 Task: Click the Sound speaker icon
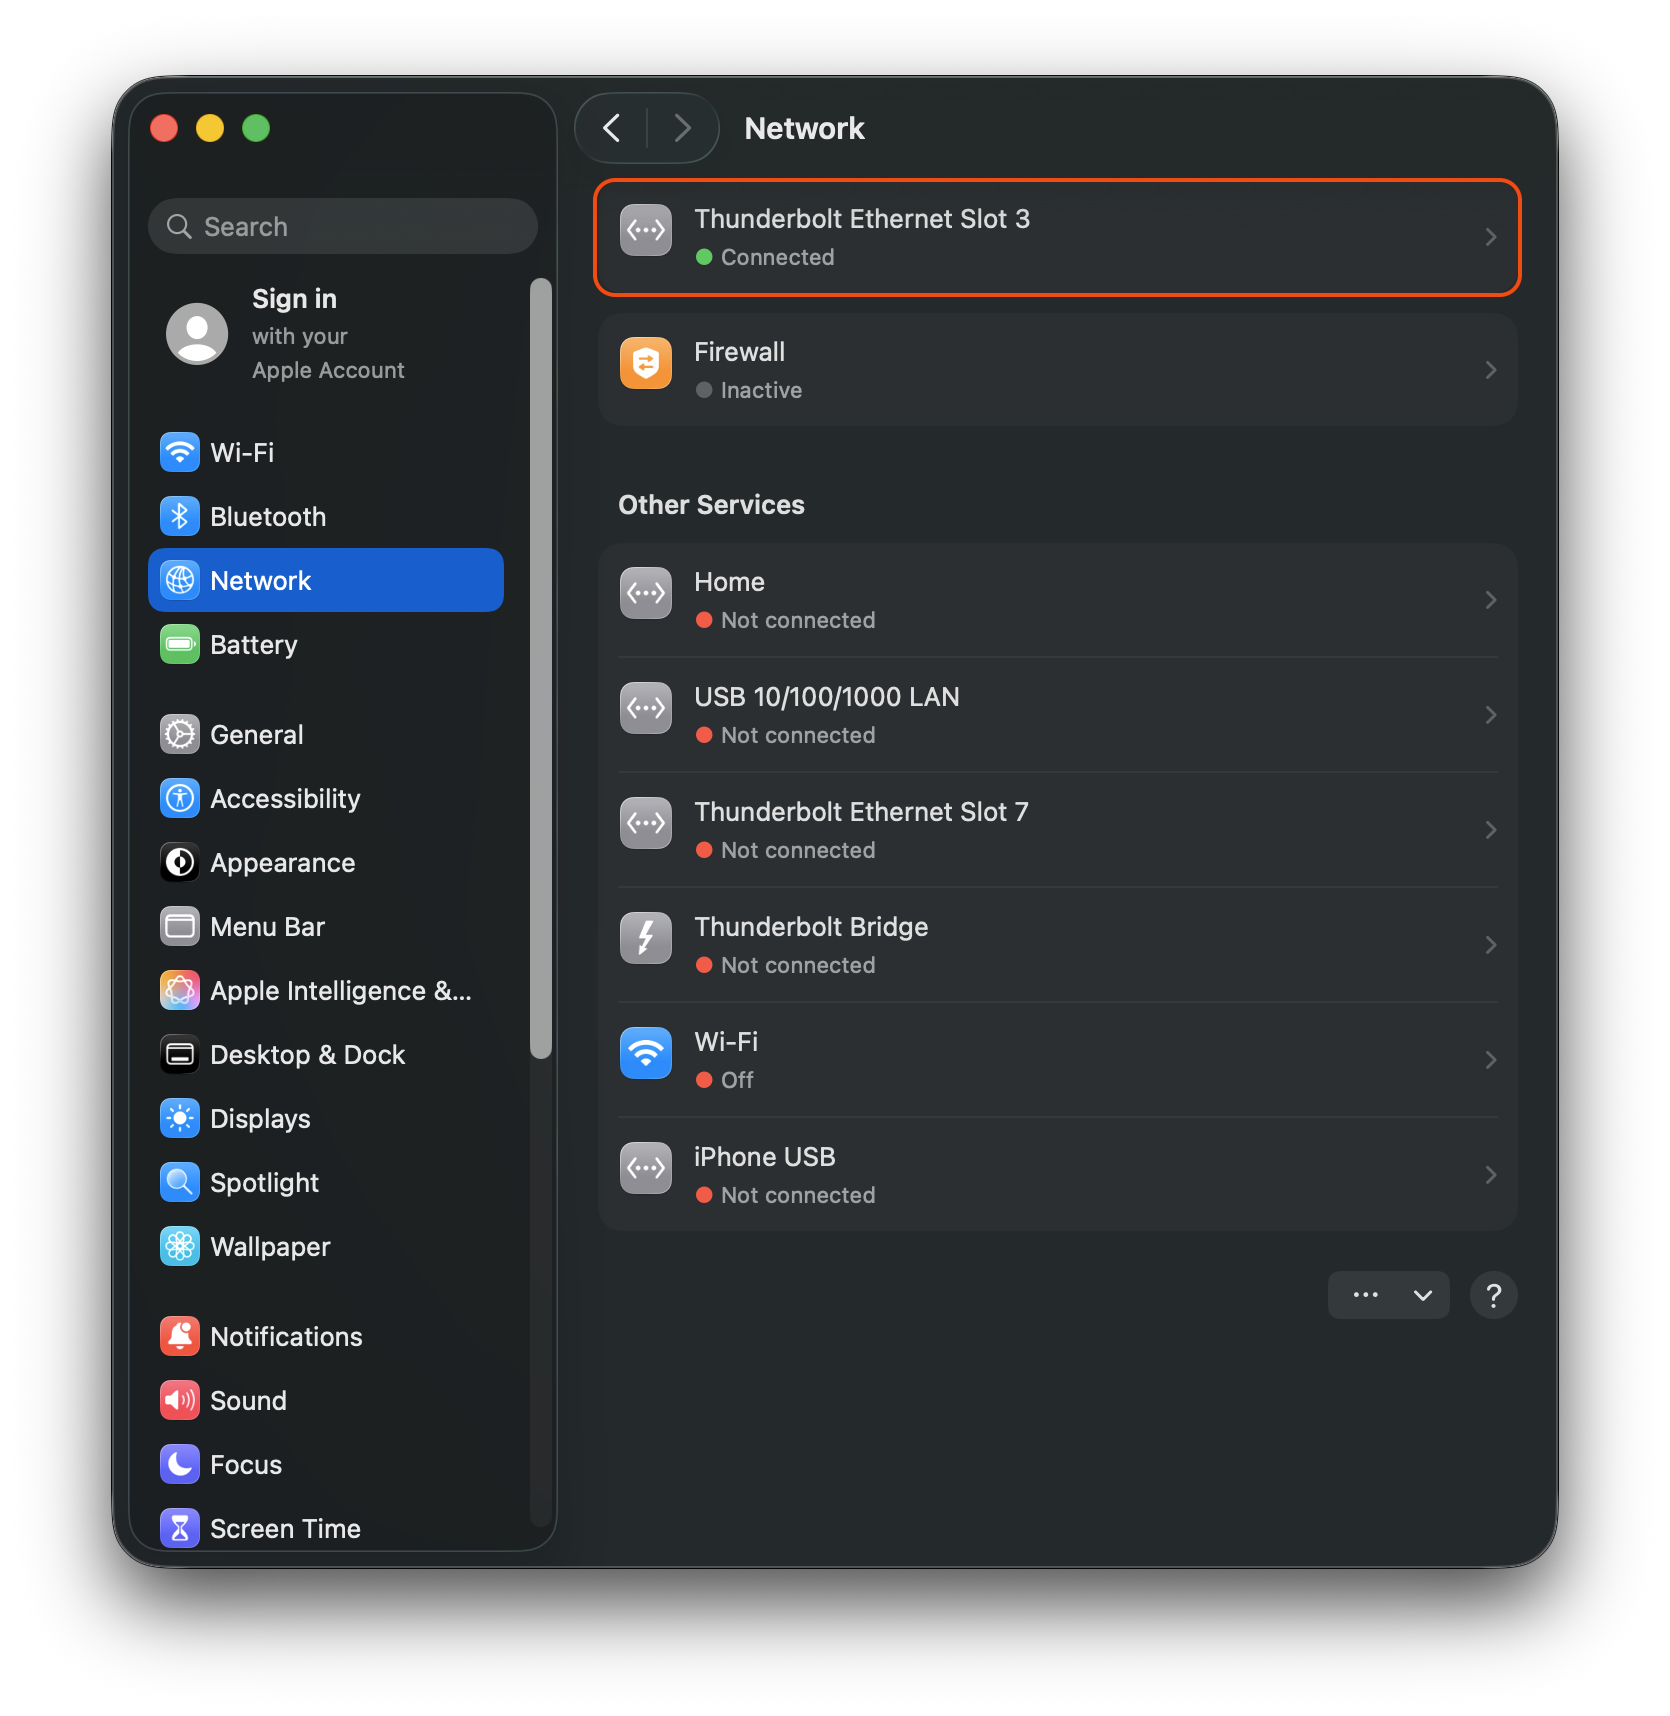[x=180, y=1401]
